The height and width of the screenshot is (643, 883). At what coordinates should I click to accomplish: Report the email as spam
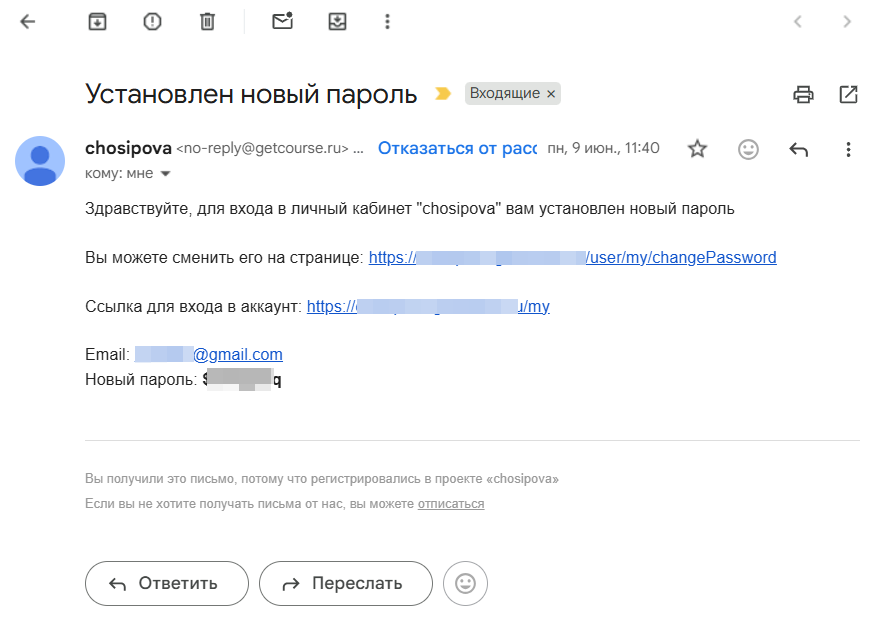pyautogui.click(x=152, y=20)
